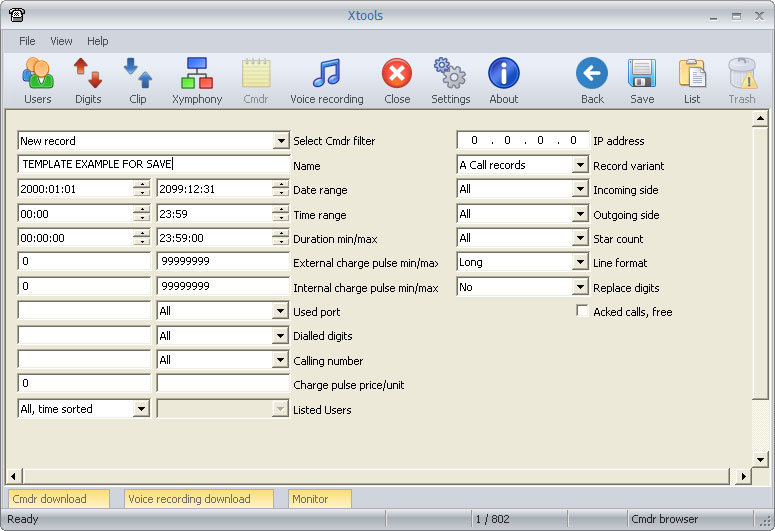
Task: Open the List clipboard icon
Action: (x=692, y=80)
